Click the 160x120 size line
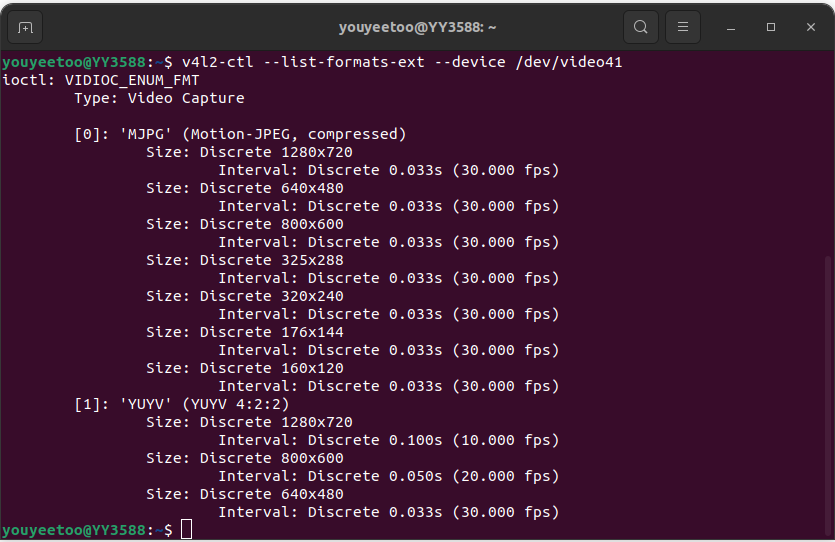The width and height of the screenshot is (835, 542). [244, 368]
